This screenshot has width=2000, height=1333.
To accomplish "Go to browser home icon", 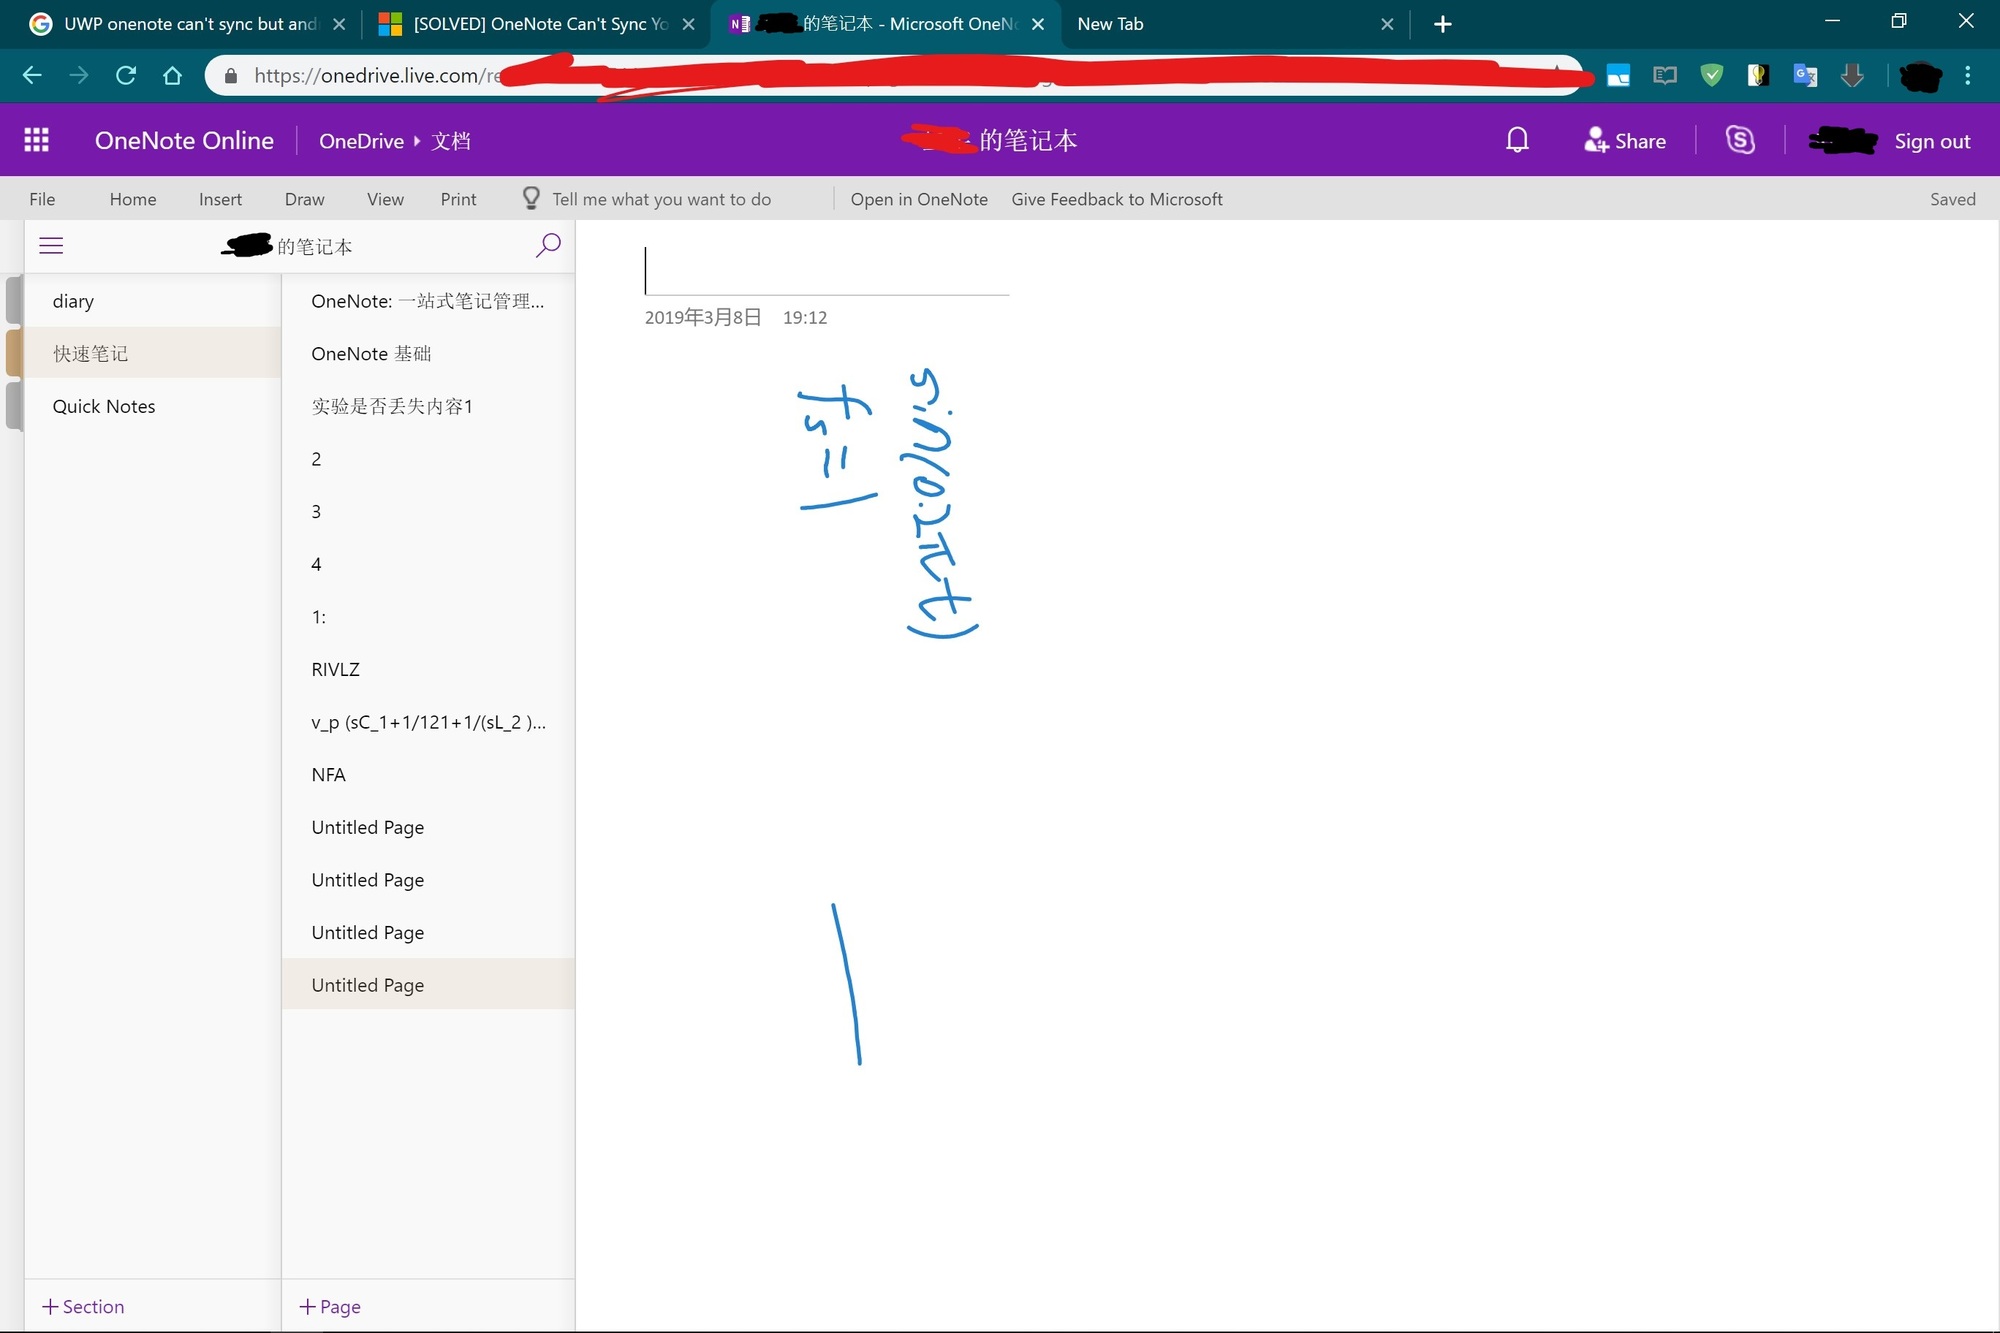I will point(172,75).
